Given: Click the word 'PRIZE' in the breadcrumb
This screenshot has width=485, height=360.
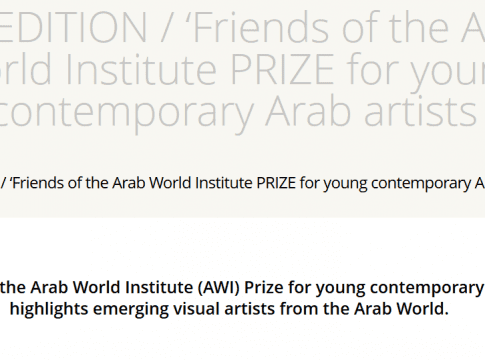Looking at the screenshot, I should 276,183.
